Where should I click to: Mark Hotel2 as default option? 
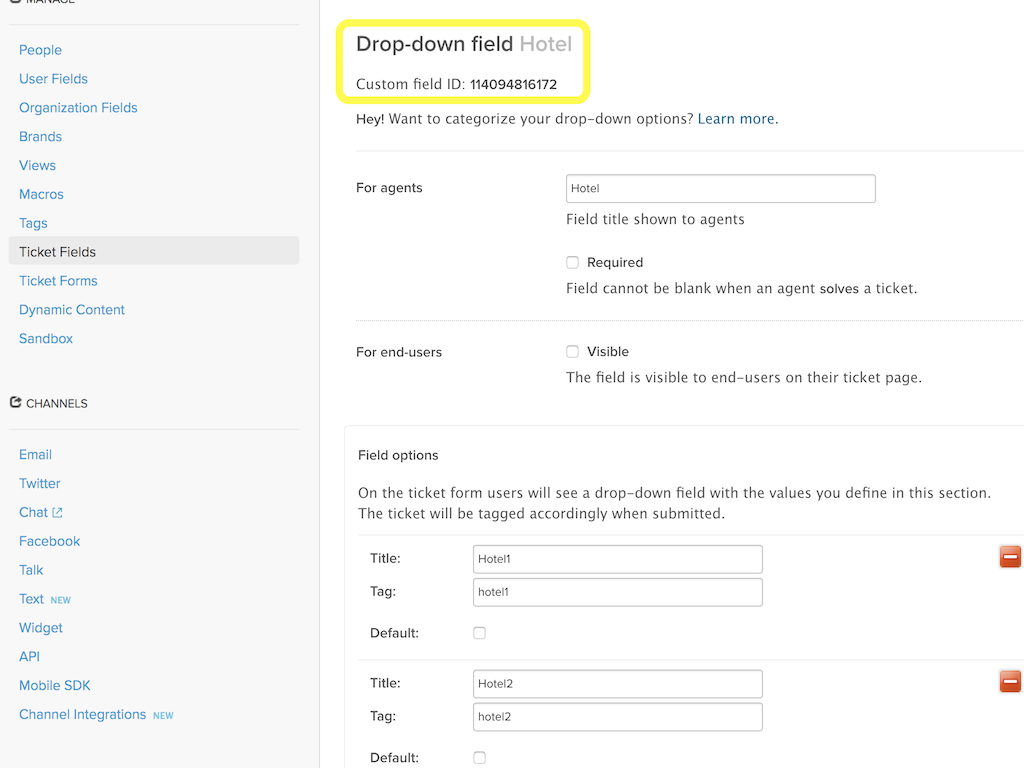coord(480,758)
